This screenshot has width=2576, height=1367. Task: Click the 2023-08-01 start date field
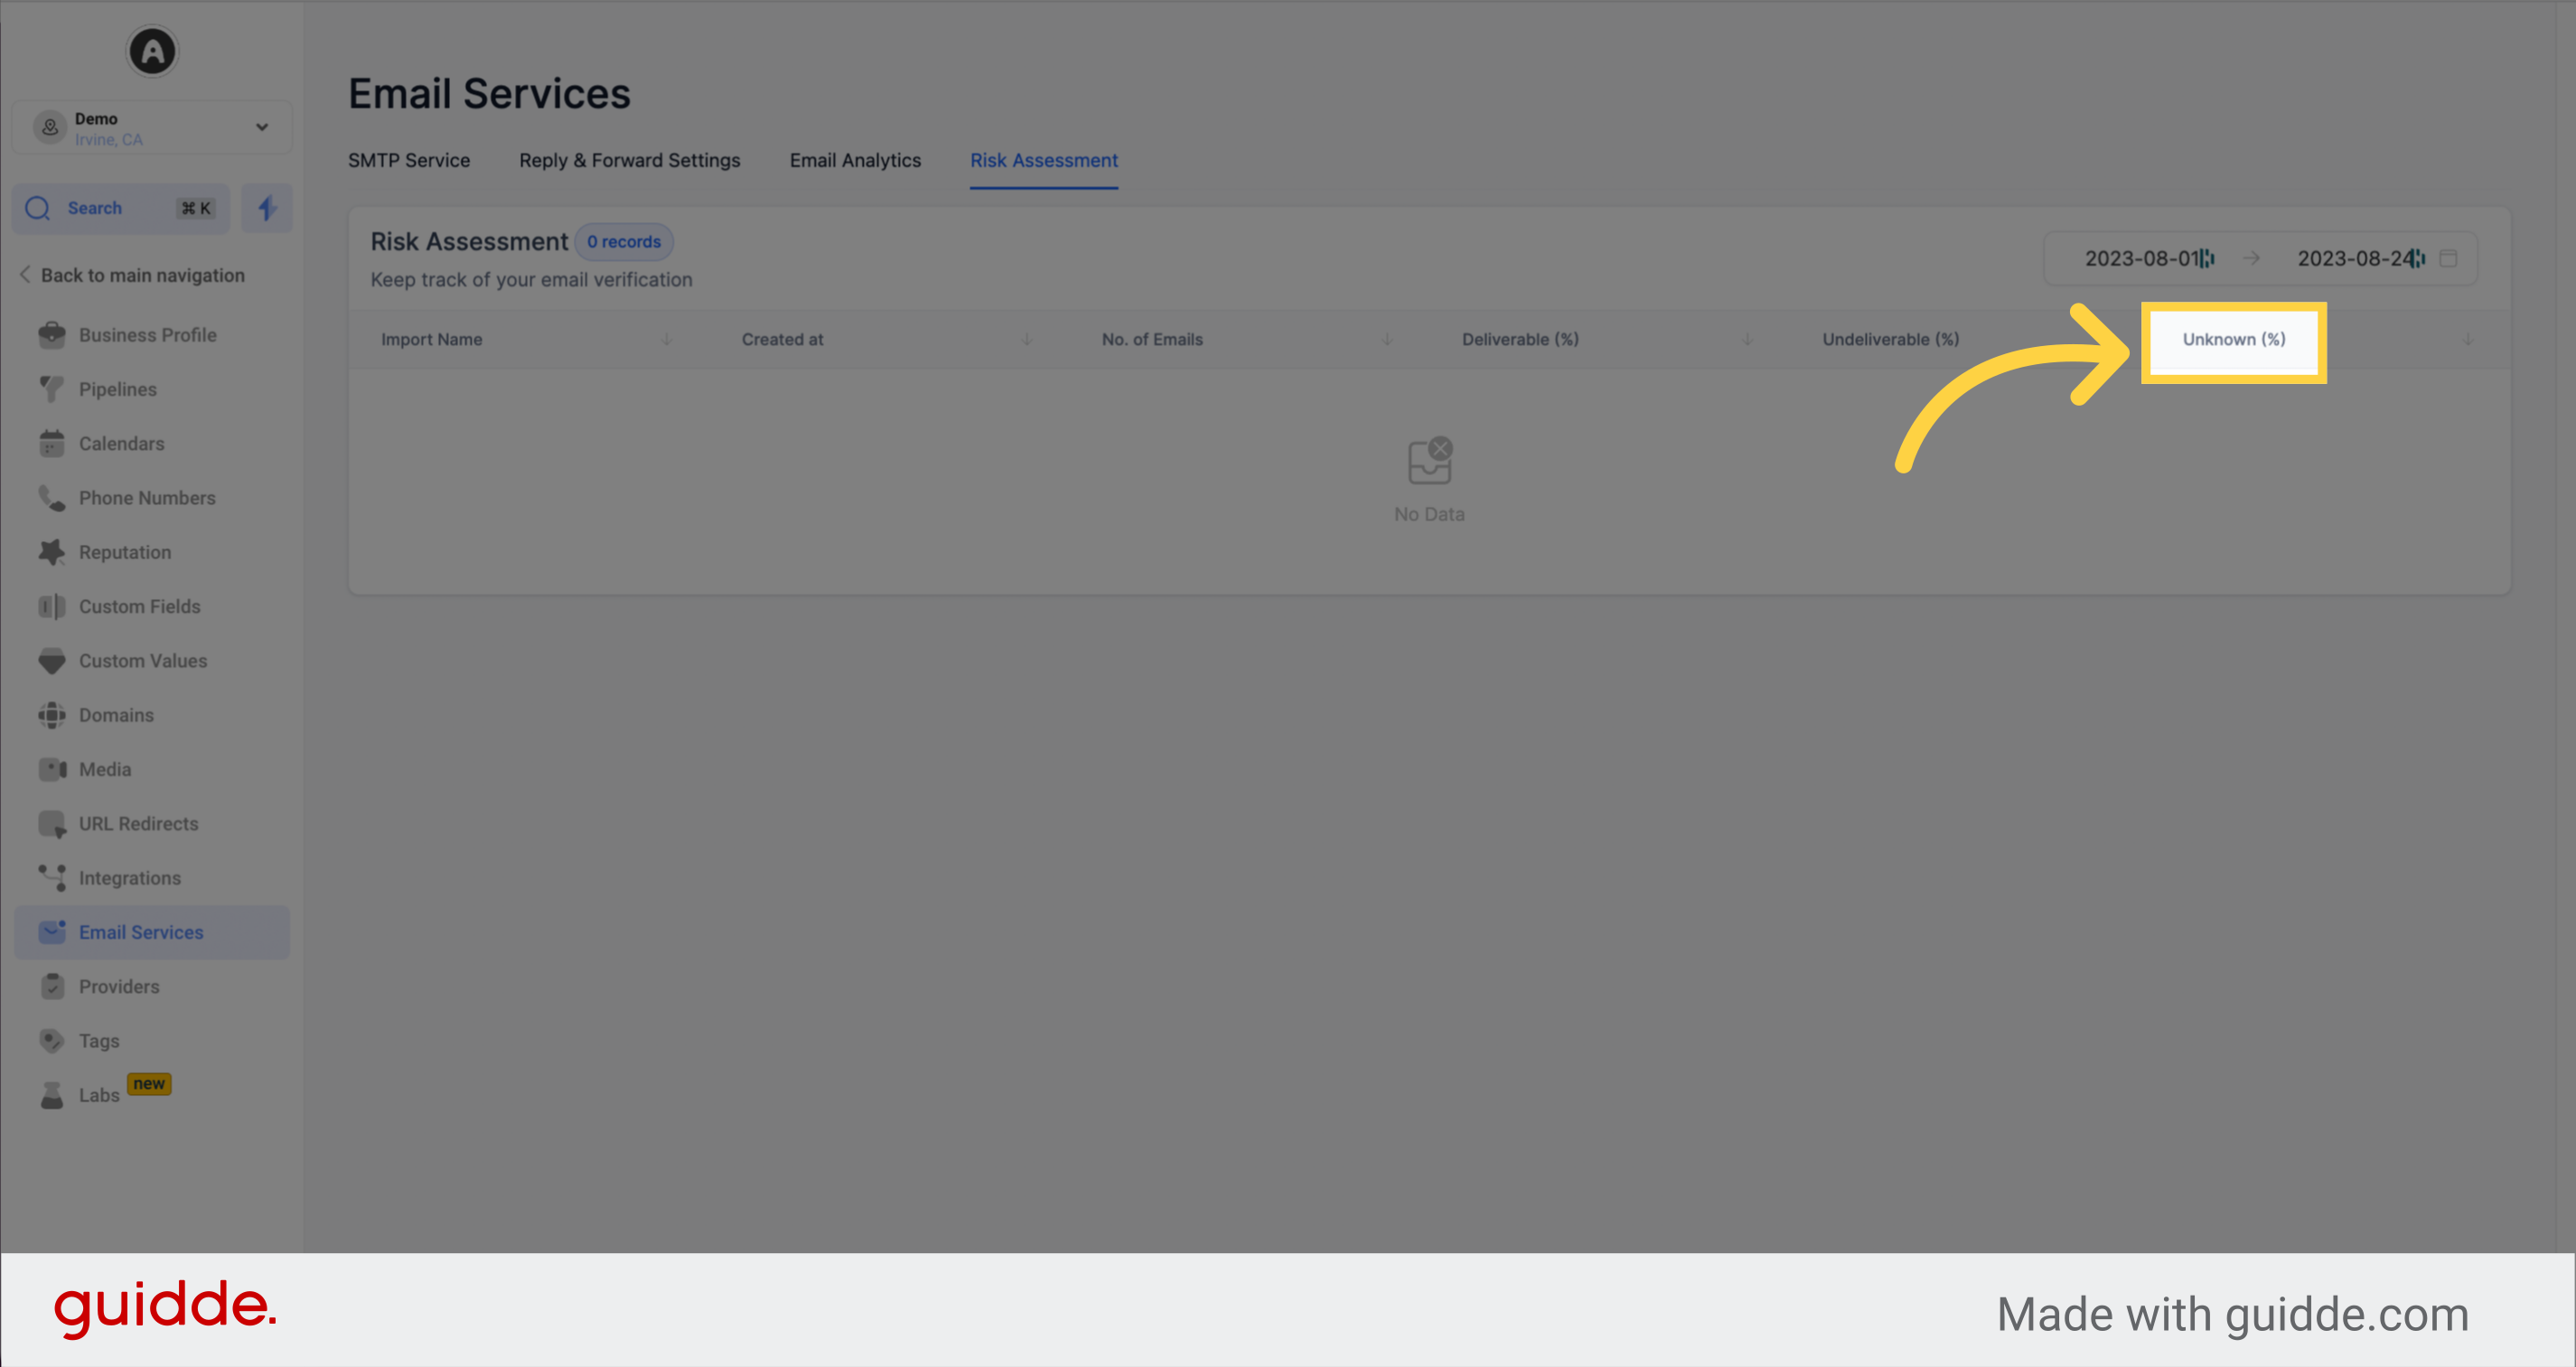(2143, 258)
